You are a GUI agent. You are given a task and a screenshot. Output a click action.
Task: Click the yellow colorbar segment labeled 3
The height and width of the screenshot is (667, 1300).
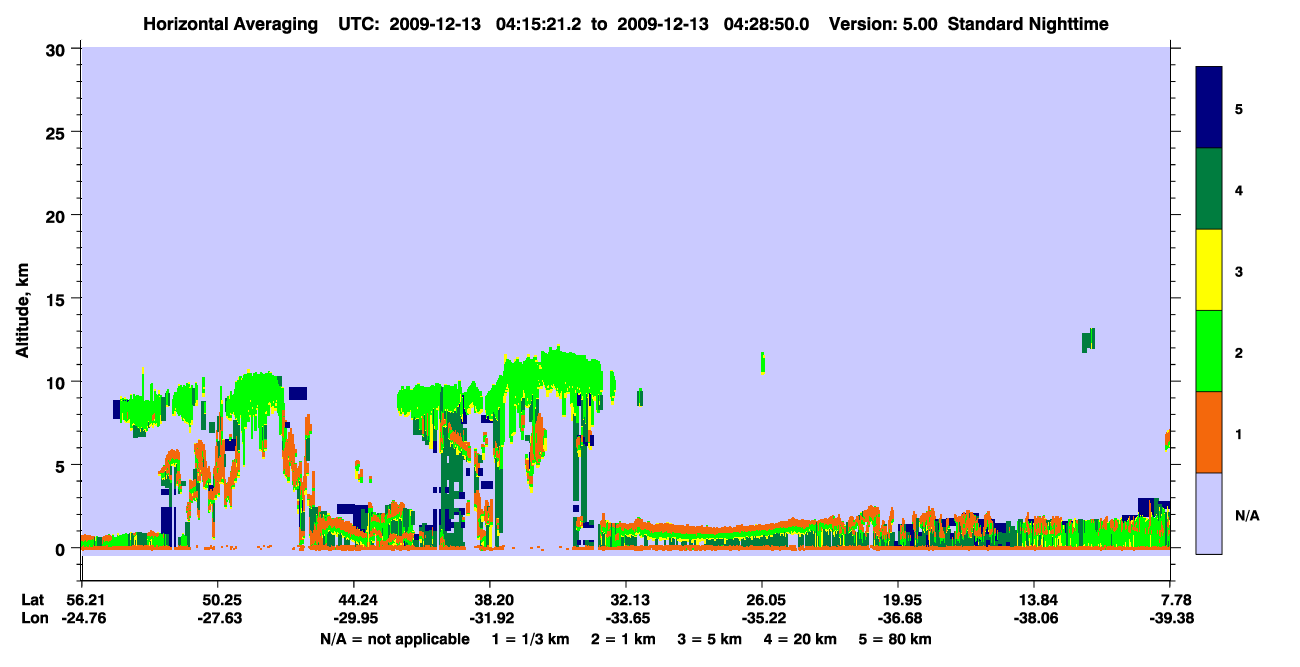pos(1209,270)
